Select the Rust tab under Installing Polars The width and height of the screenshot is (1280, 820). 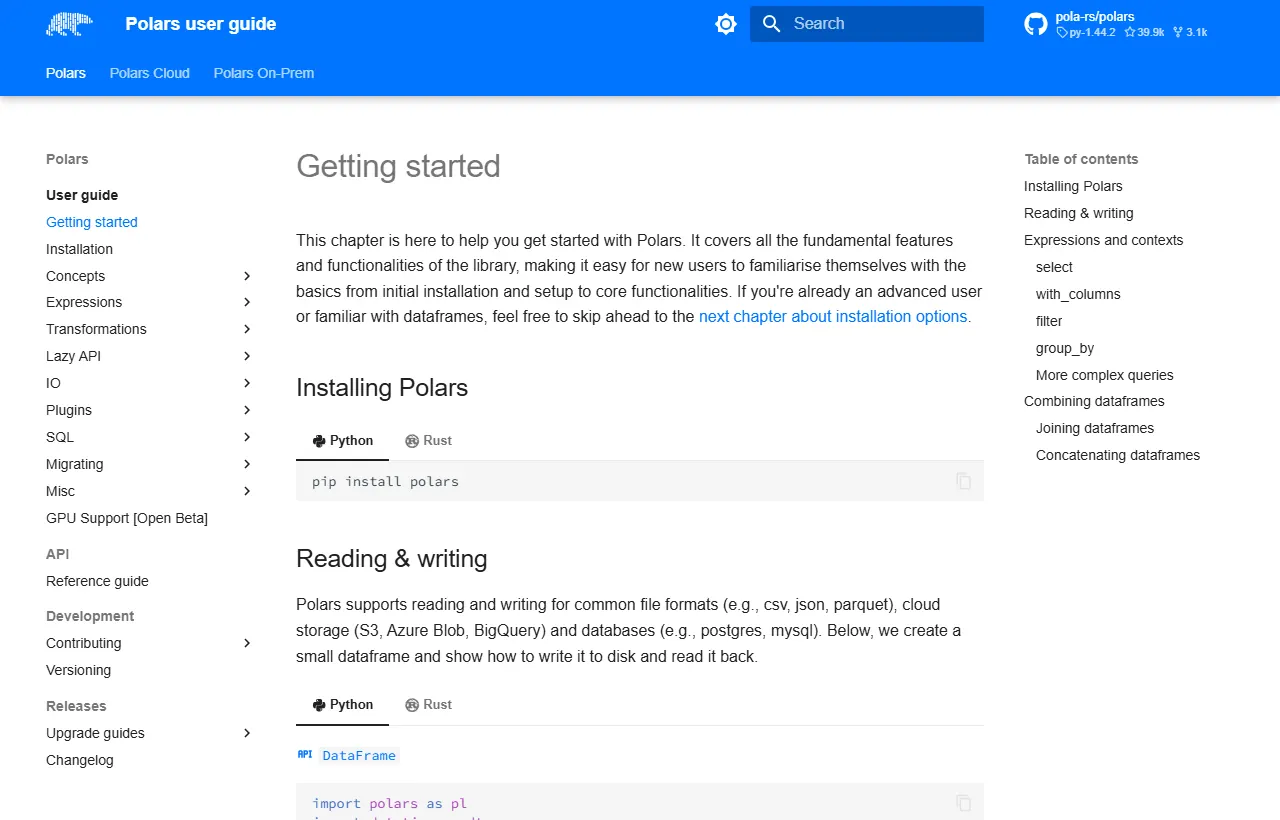(428, 441)
